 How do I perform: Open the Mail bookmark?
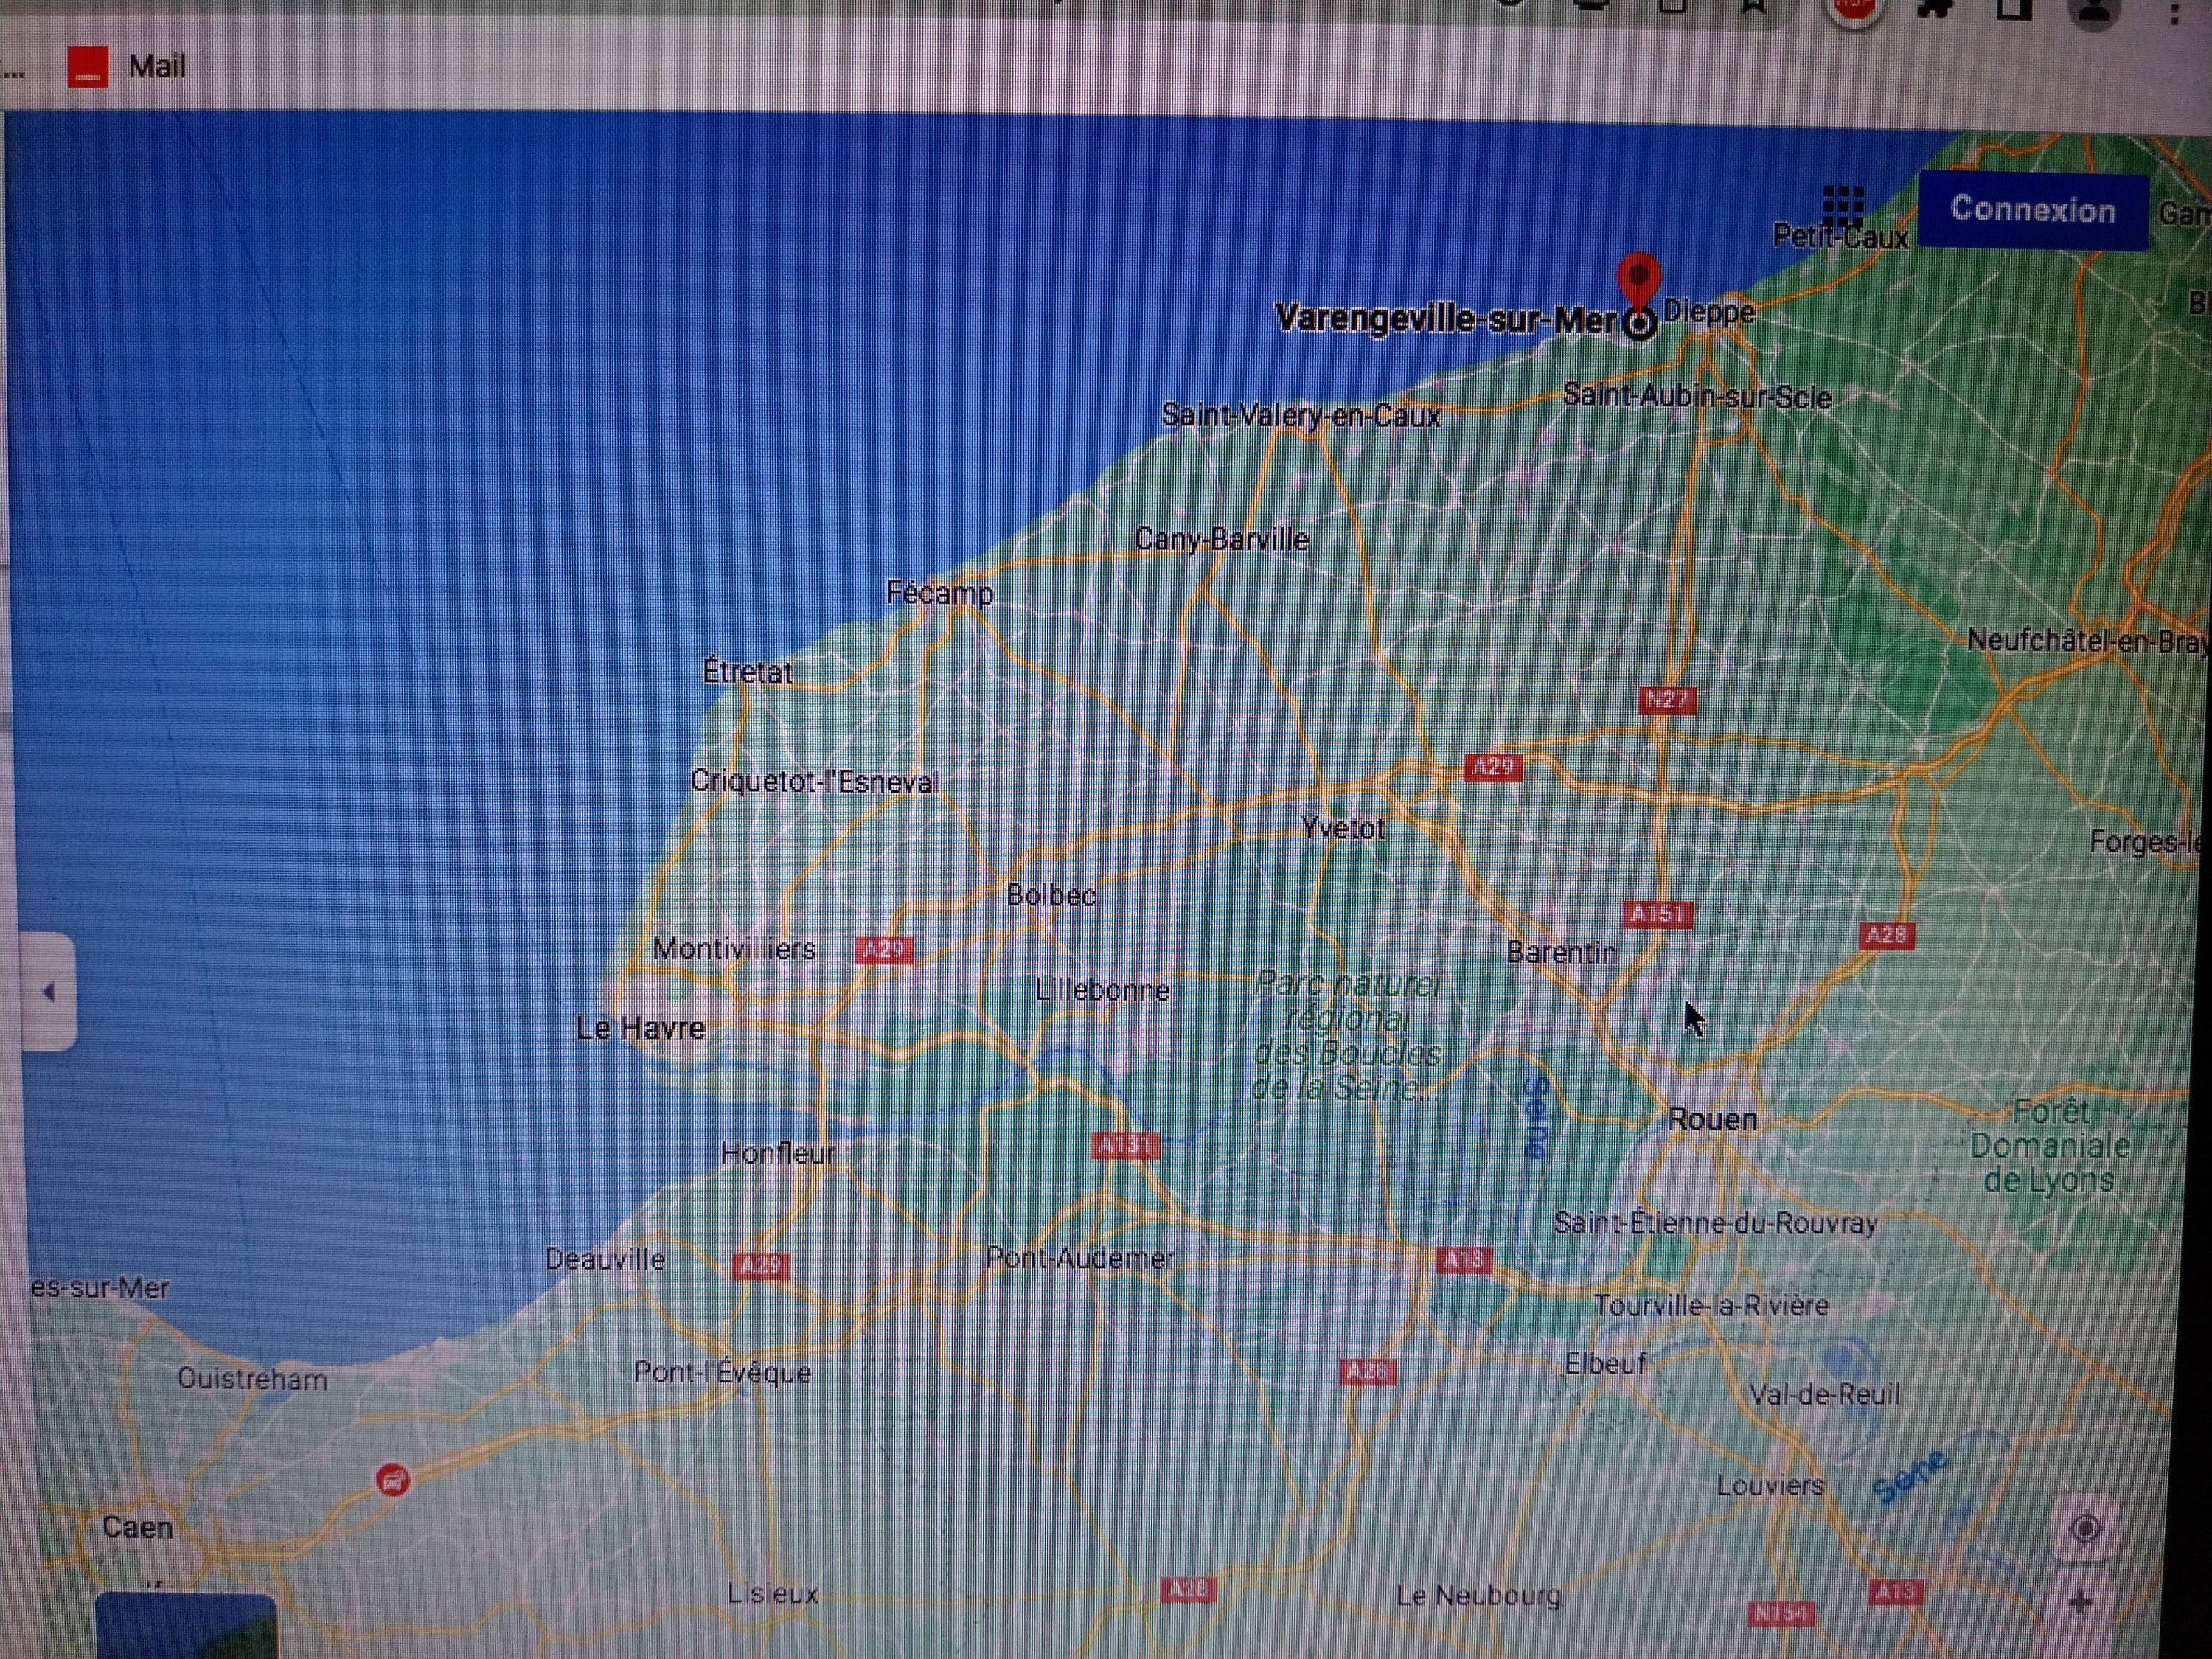[x=127, y=67]
